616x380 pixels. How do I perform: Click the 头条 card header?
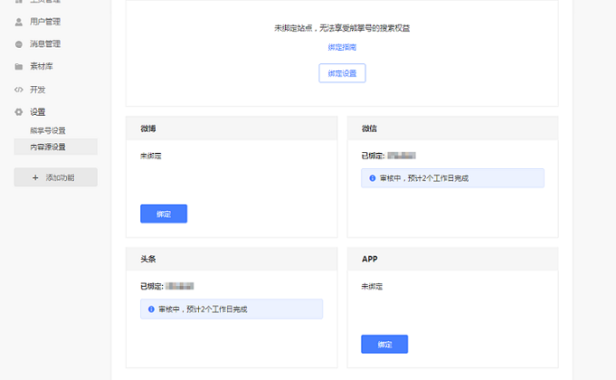(x=232, y=259)
